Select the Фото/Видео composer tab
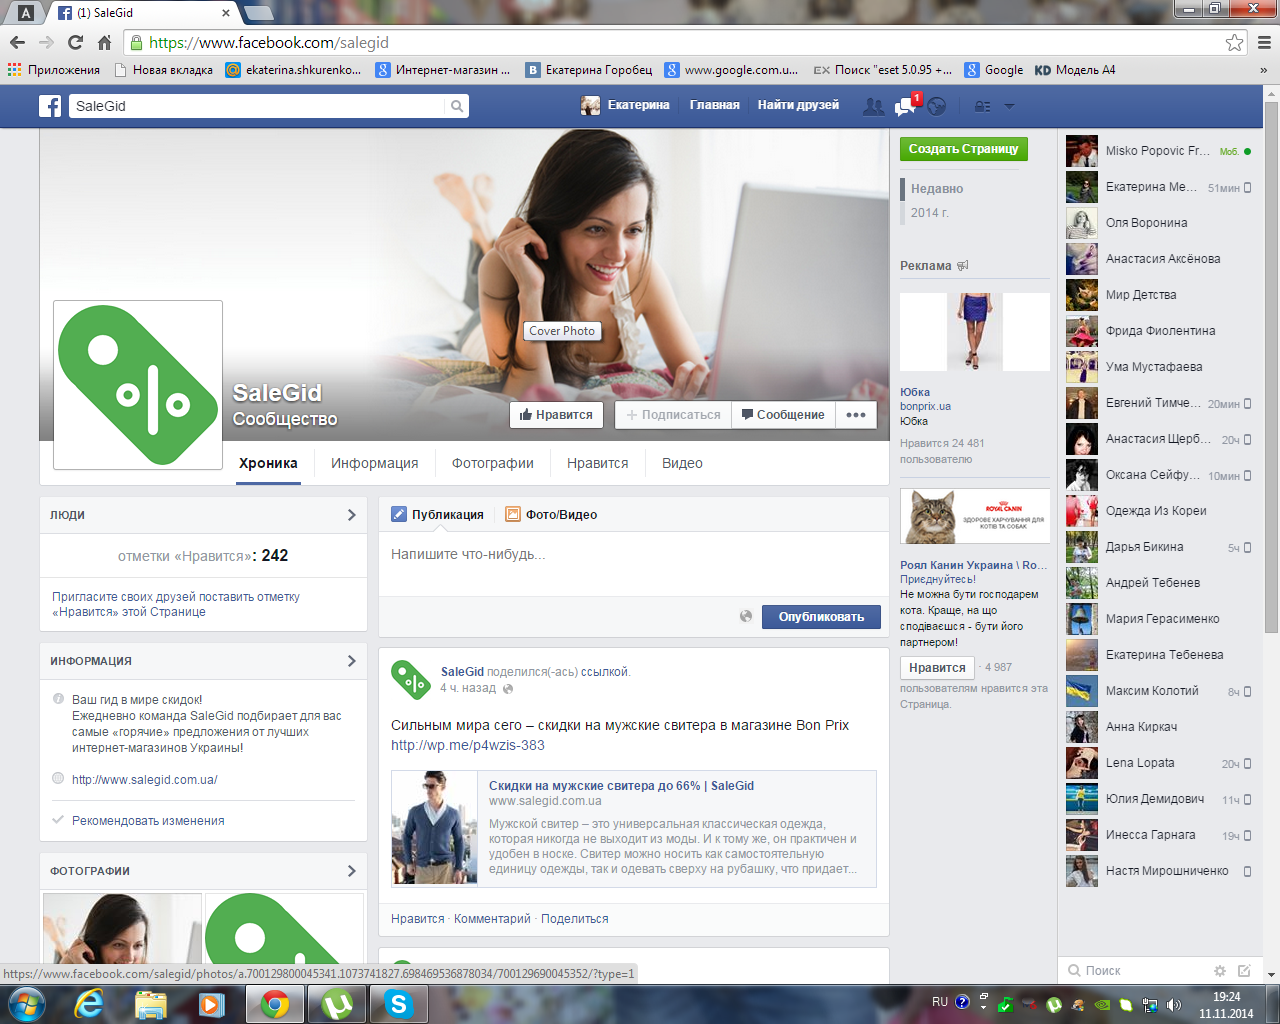 pyautogui.click(x=551, y=515)
